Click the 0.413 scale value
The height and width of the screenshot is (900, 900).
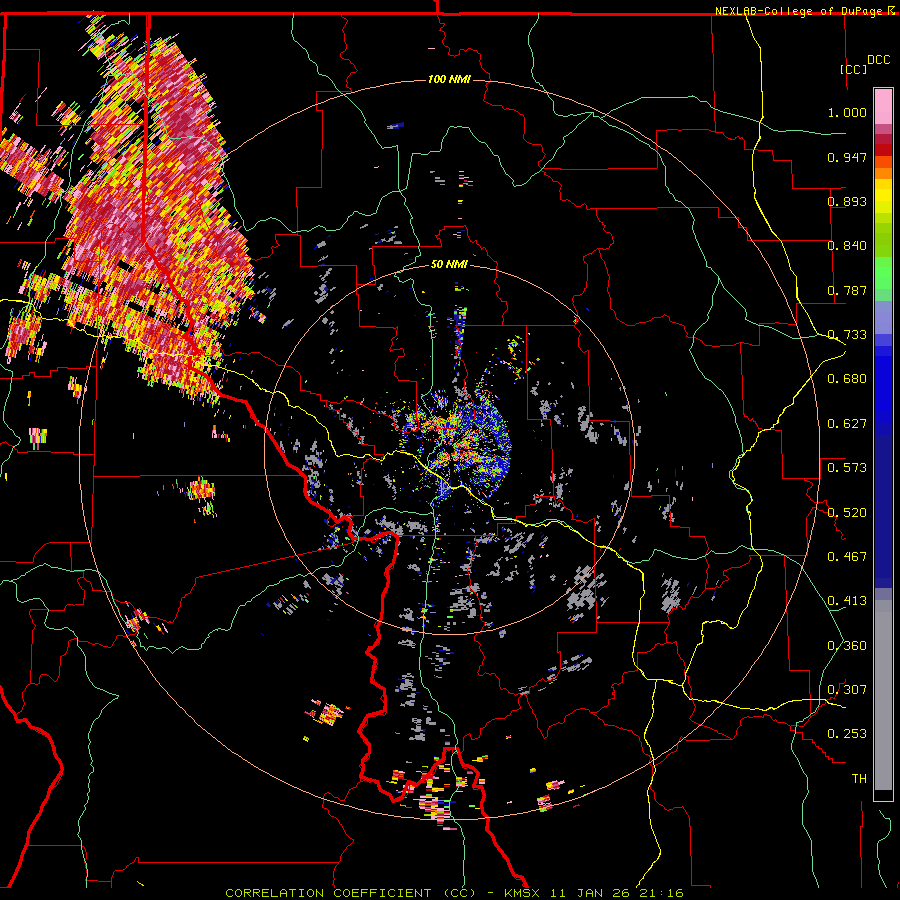tap(847, 601)
